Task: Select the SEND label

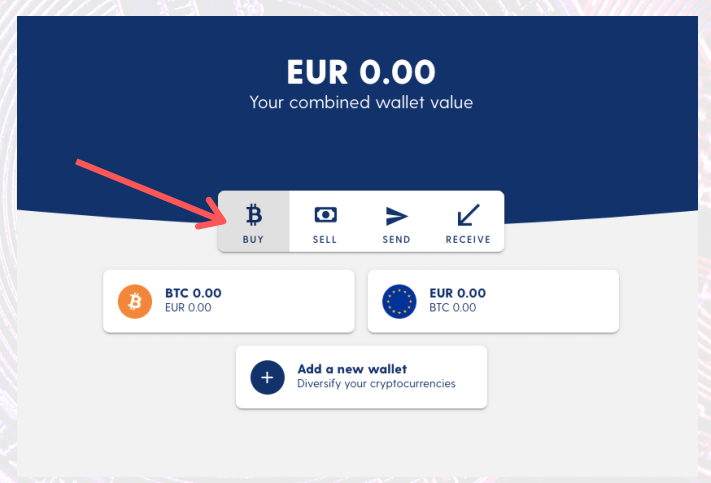Action: [396, 239]
